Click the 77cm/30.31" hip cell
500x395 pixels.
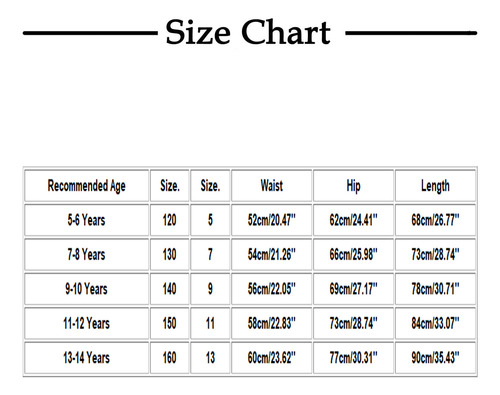pyautogui.click(x=353, y=358)
